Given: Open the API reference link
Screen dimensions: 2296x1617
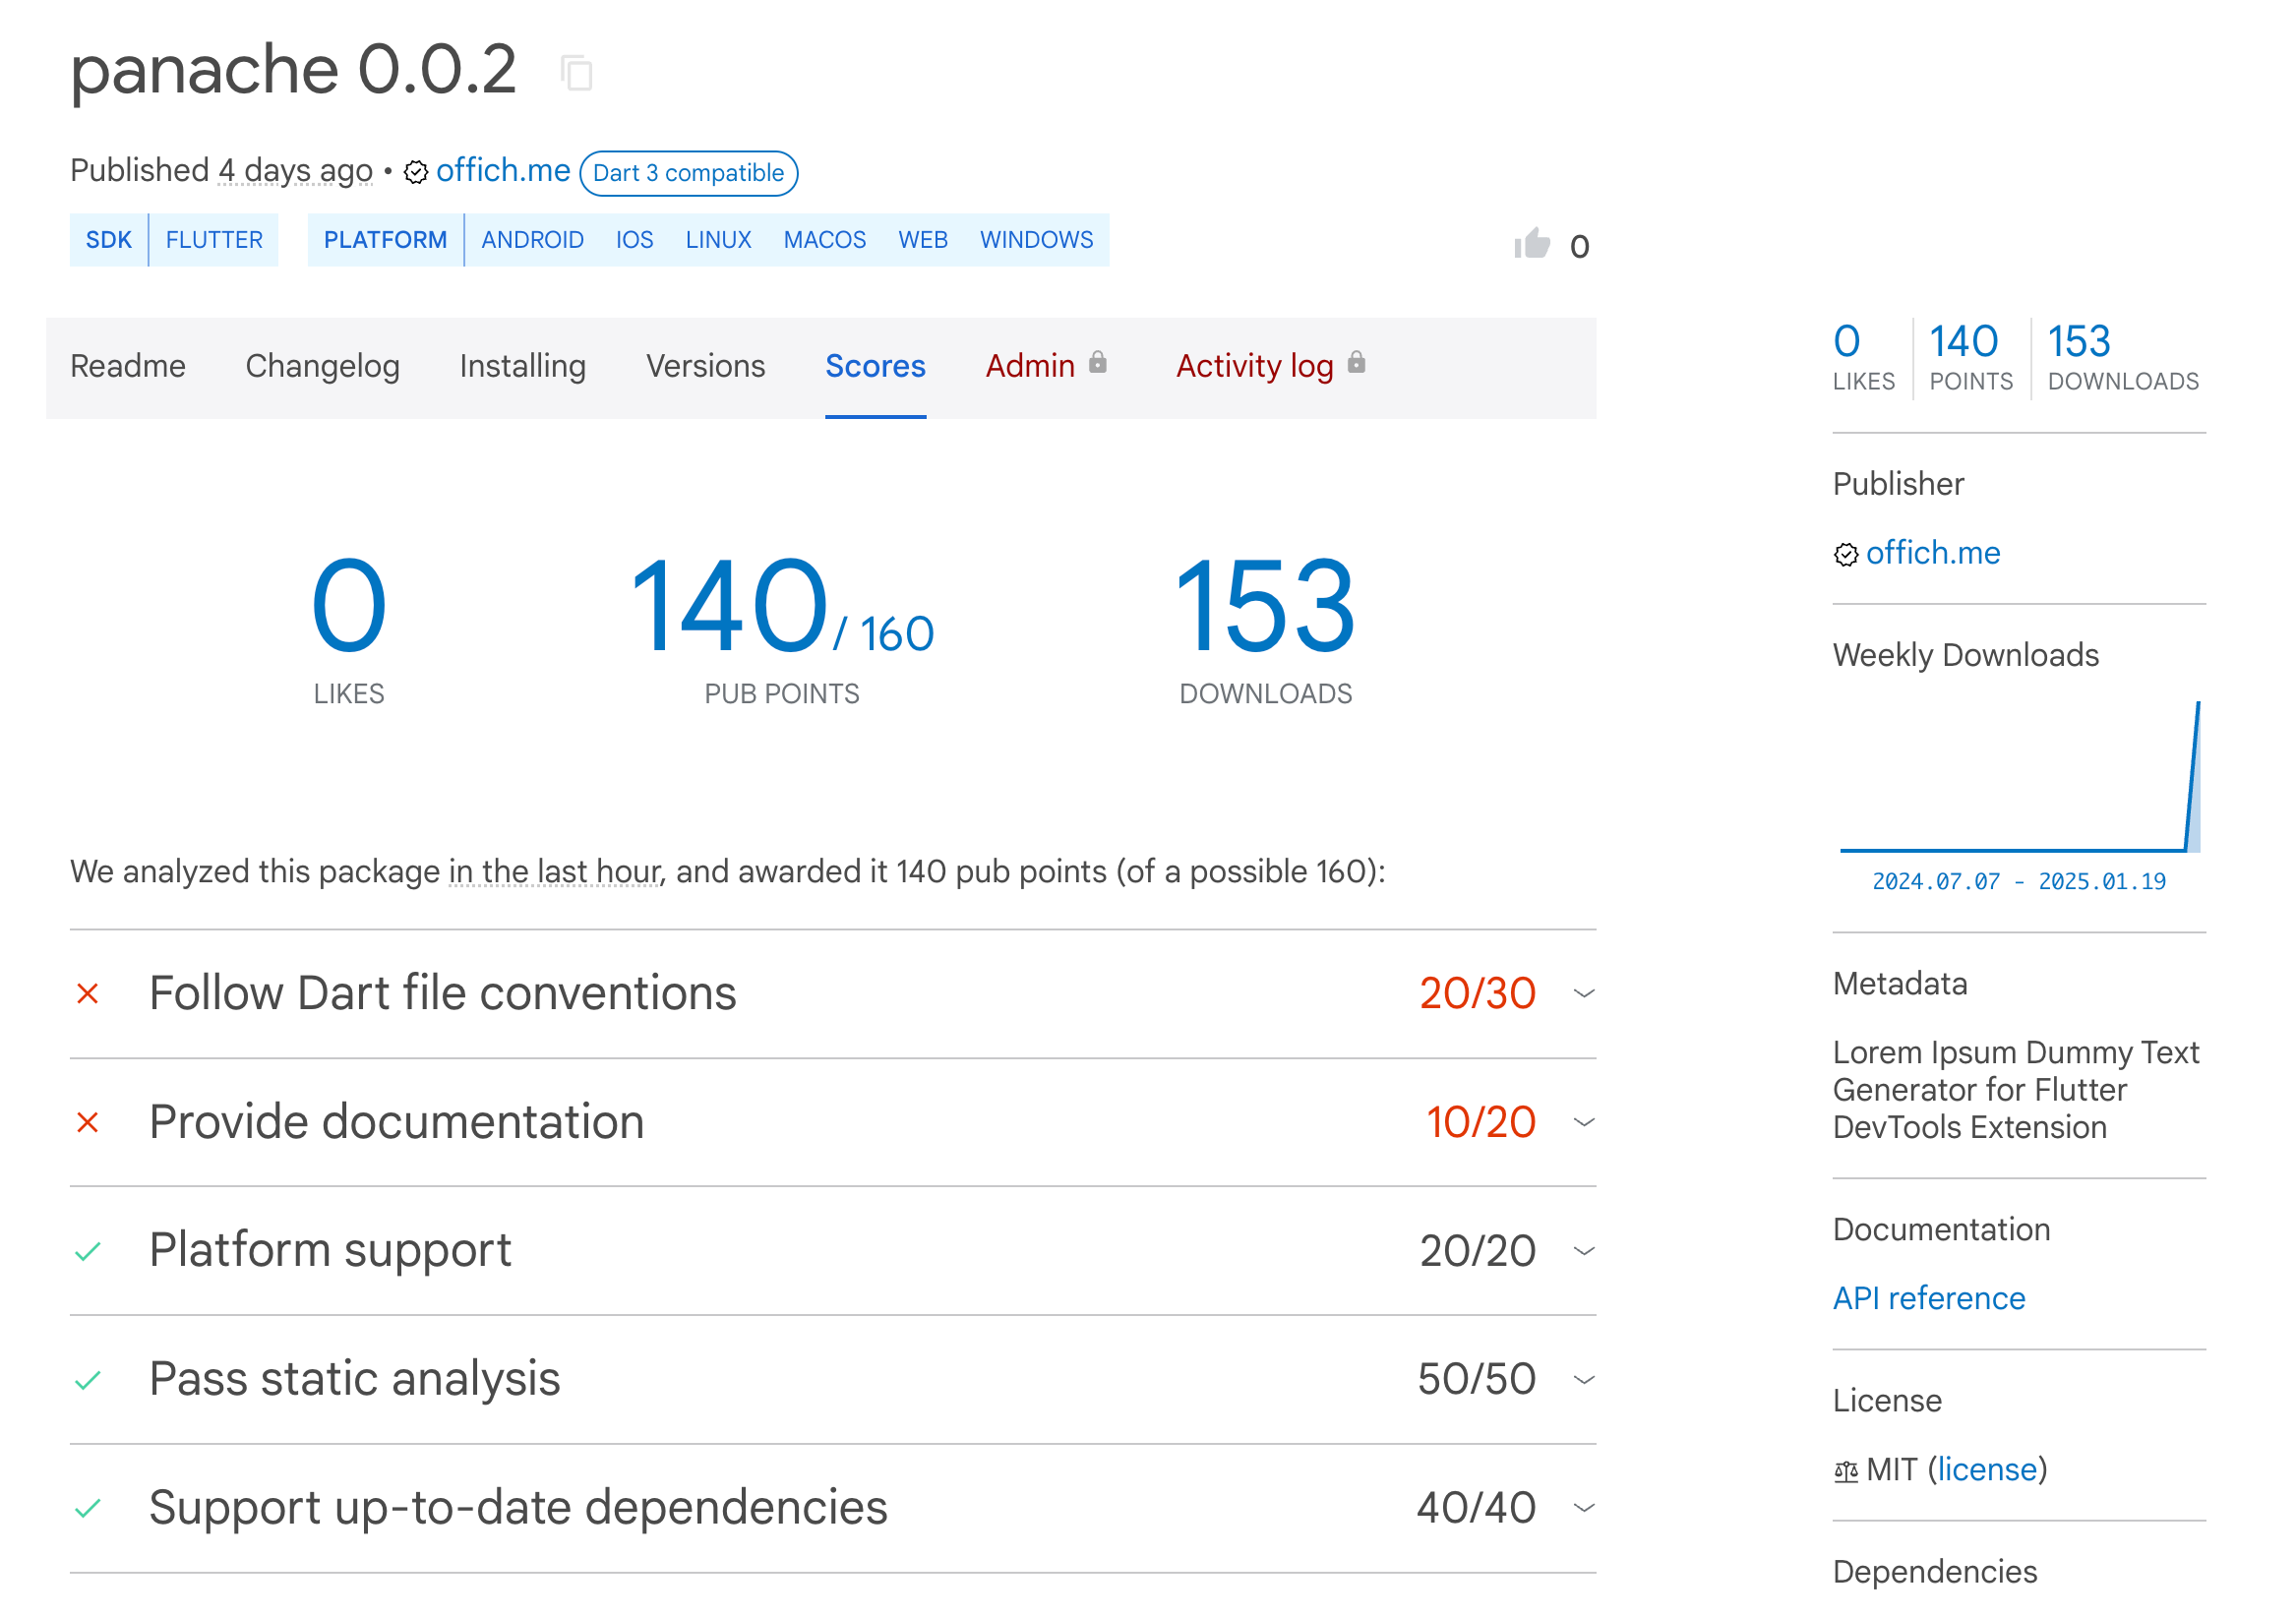Looking at the screenshot, I should (x=1928, y=1298).
